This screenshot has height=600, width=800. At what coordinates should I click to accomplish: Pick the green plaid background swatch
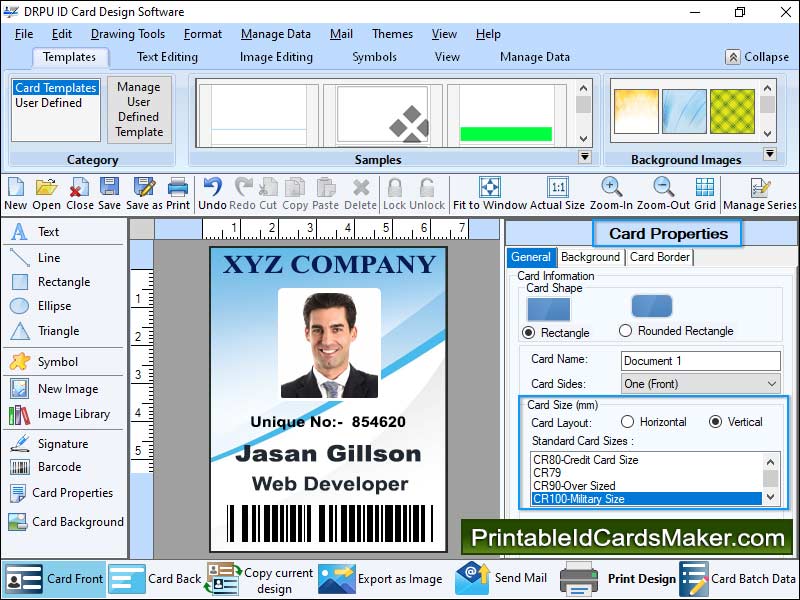[x=732, y=110]
